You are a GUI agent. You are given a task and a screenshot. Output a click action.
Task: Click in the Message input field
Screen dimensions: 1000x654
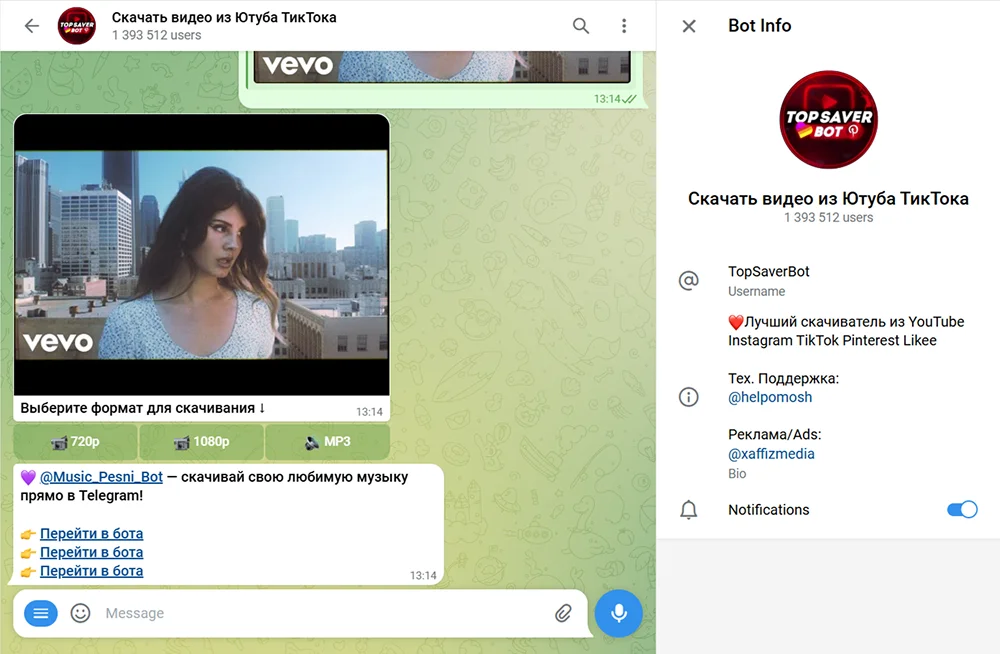[320, 613]
